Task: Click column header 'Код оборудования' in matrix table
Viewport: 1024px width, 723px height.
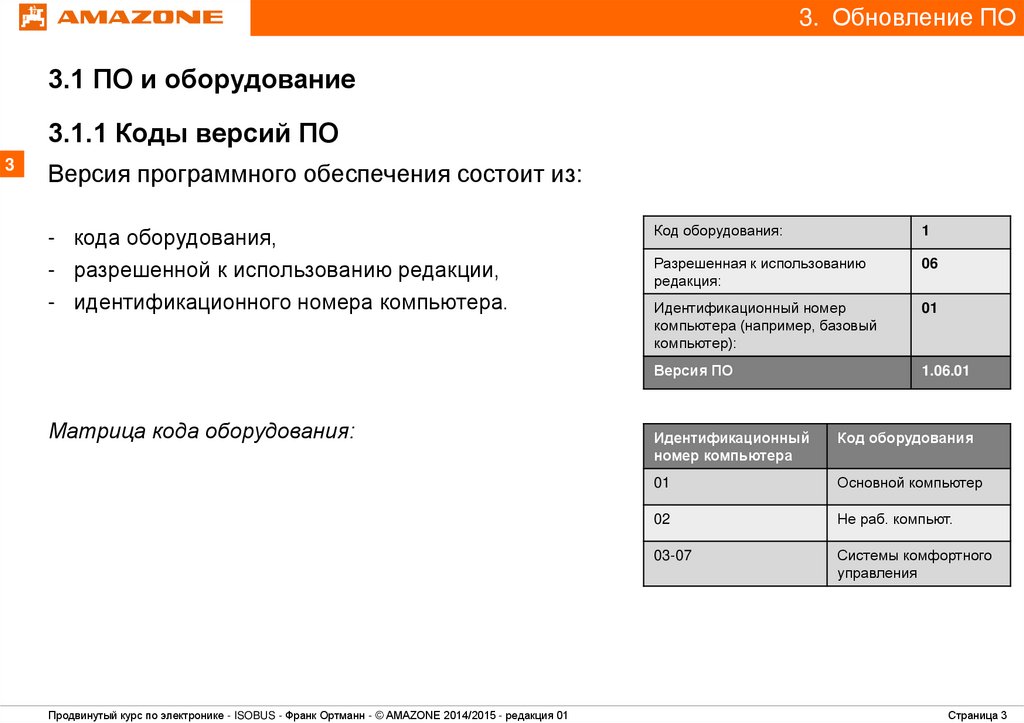Action: point(919,446)
